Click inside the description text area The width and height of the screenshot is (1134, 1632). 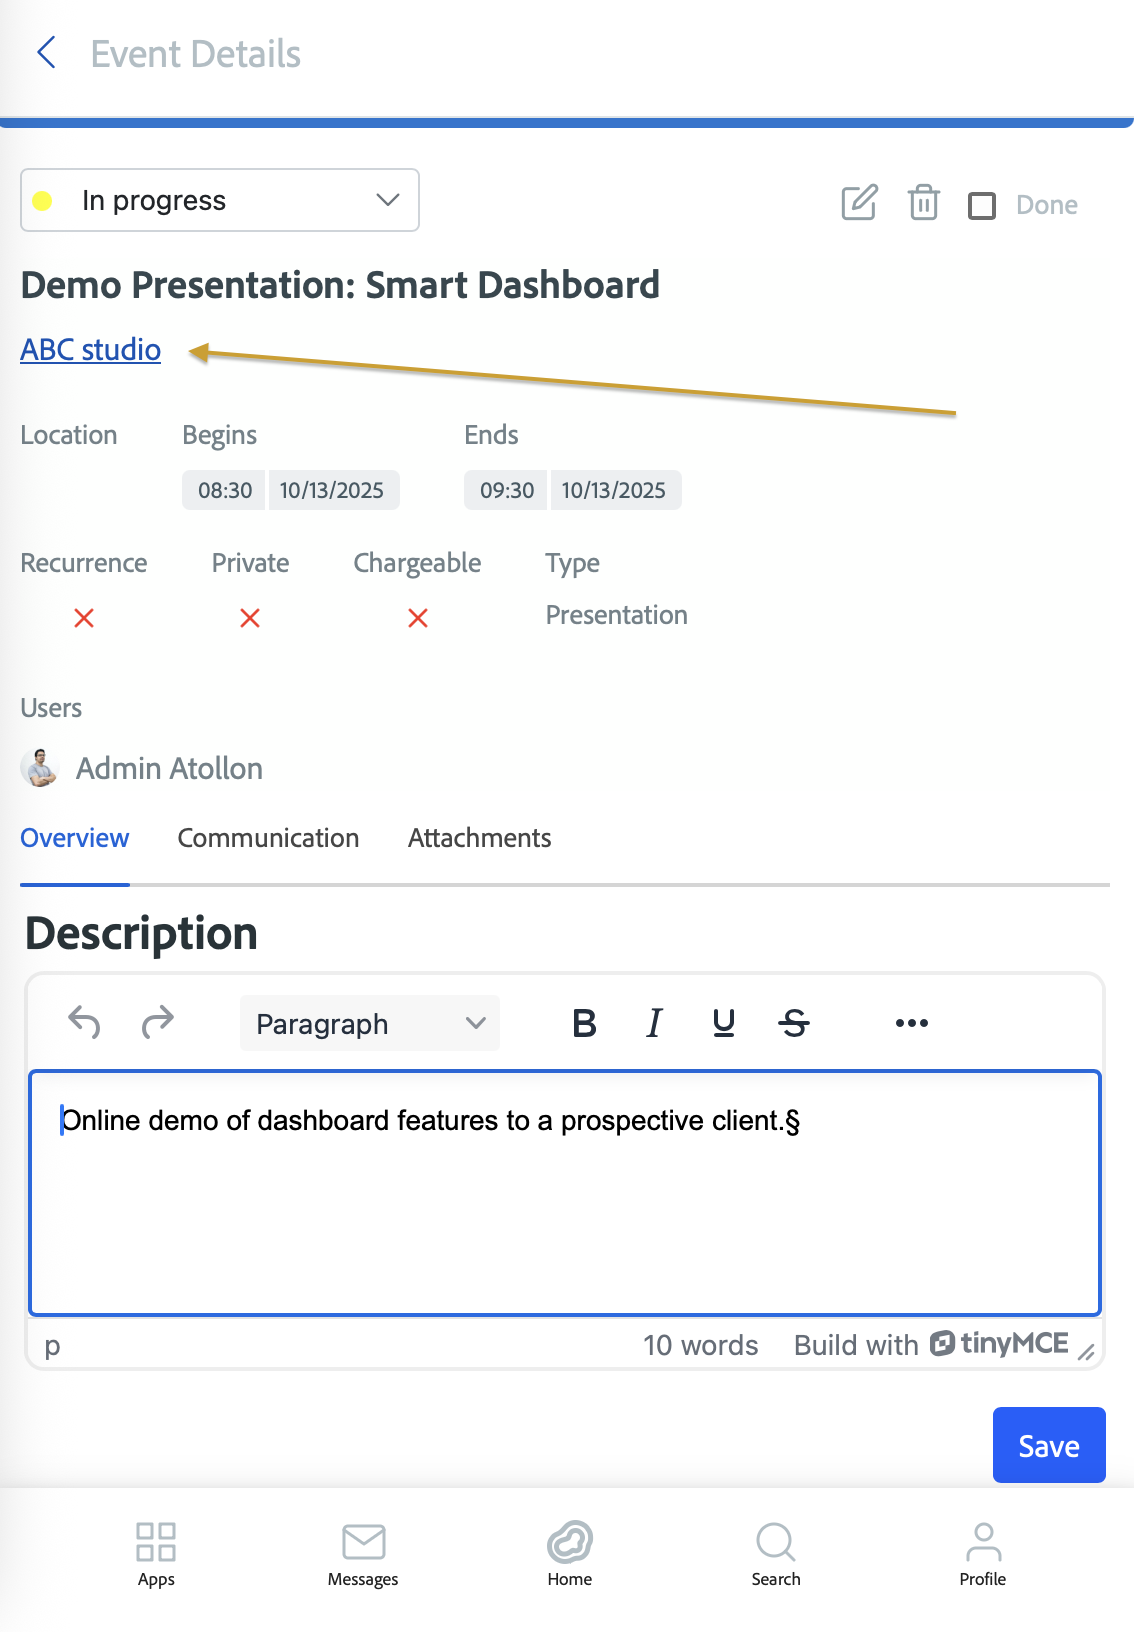click(565, 1200)
